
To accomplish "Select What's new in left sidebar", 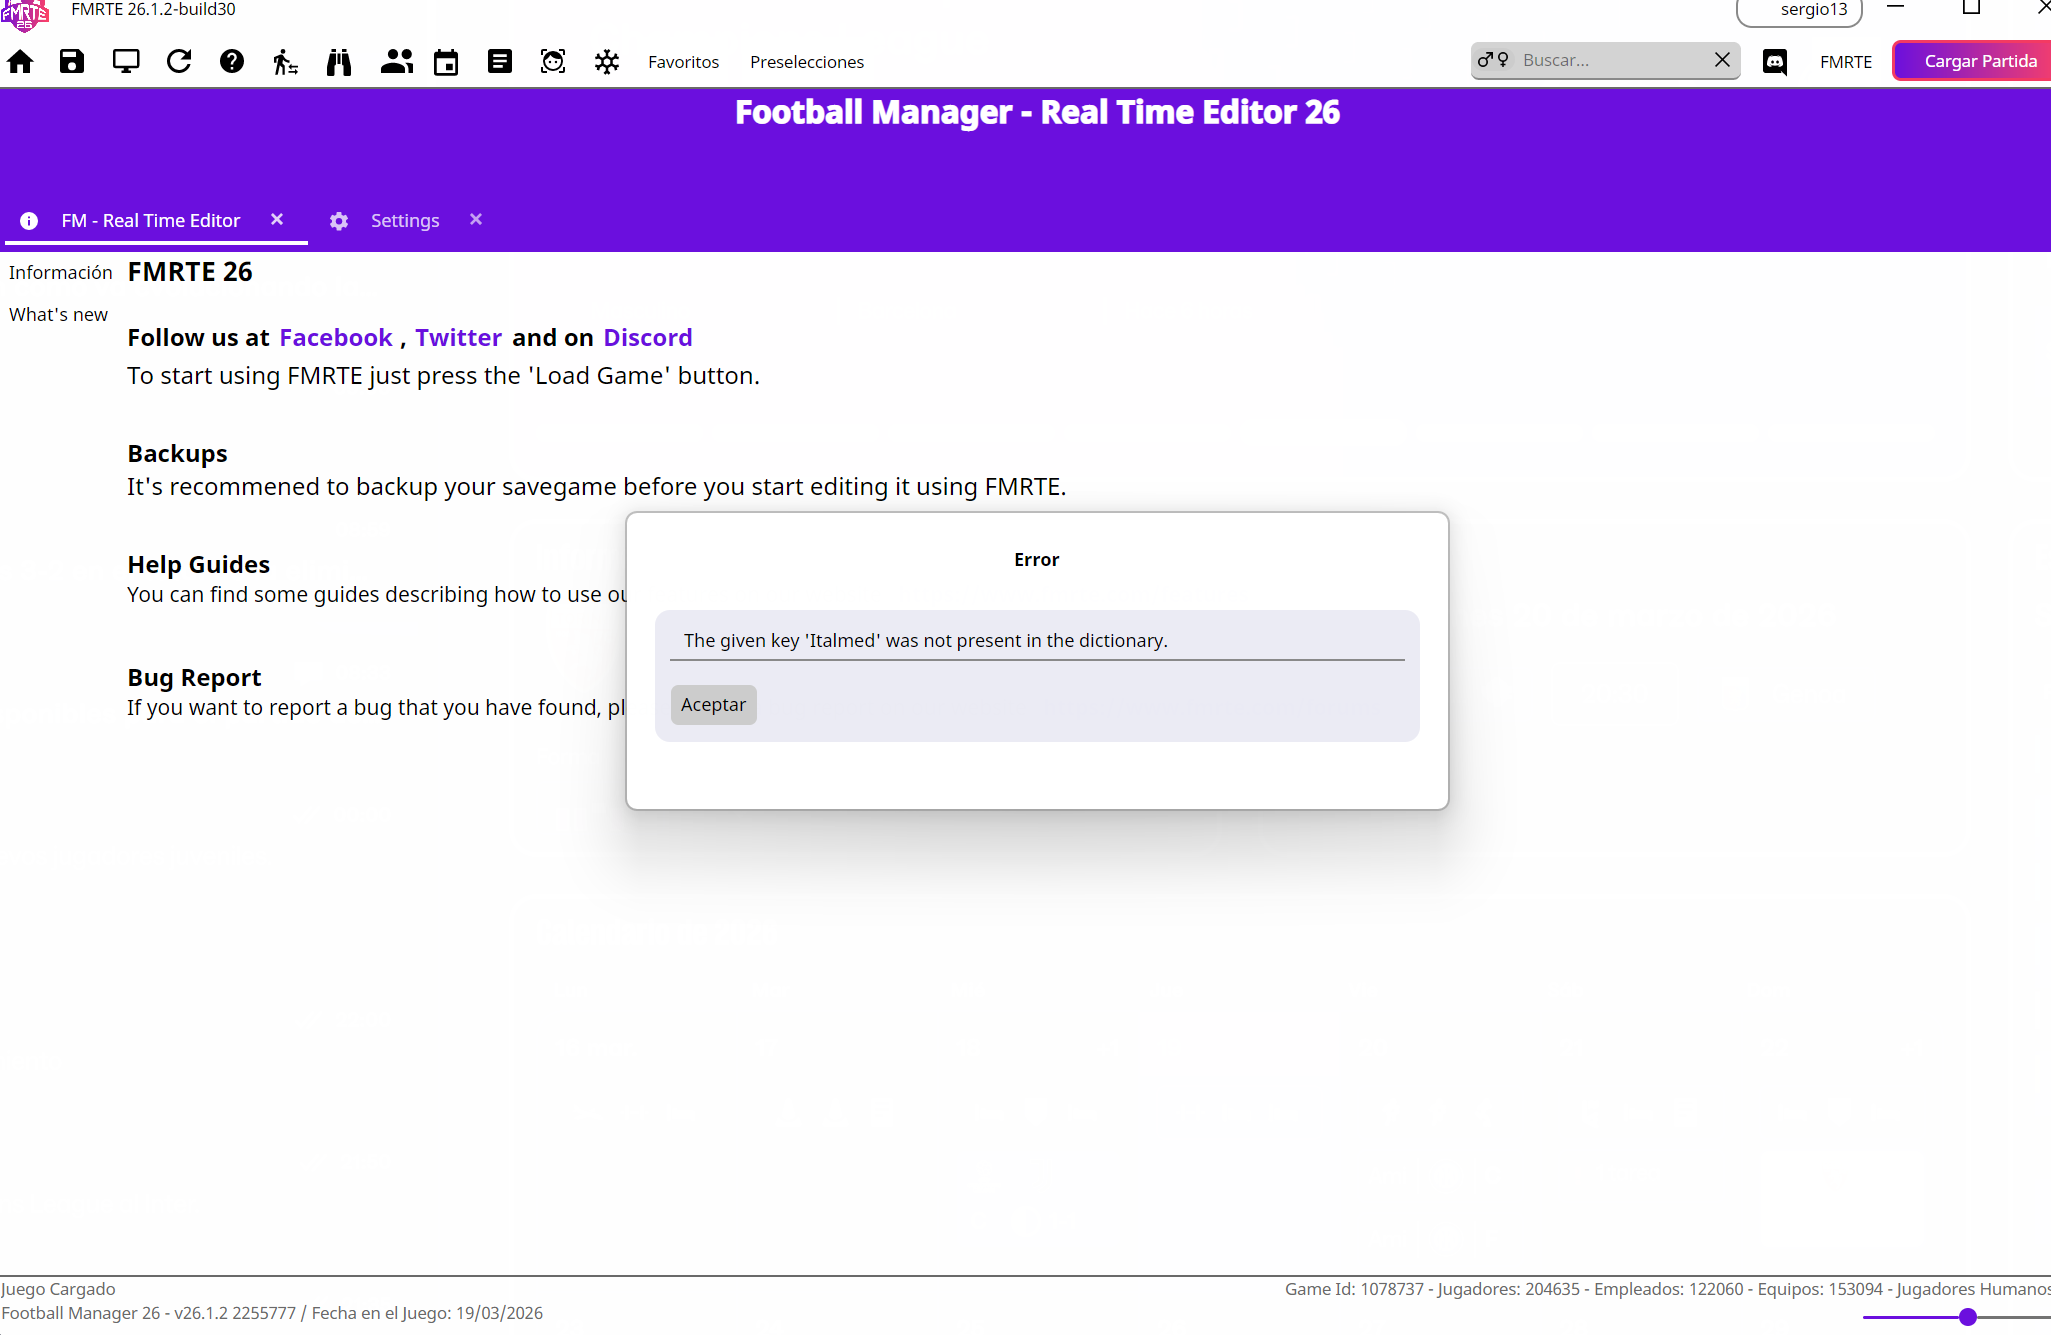I will (x=59, y=315).
